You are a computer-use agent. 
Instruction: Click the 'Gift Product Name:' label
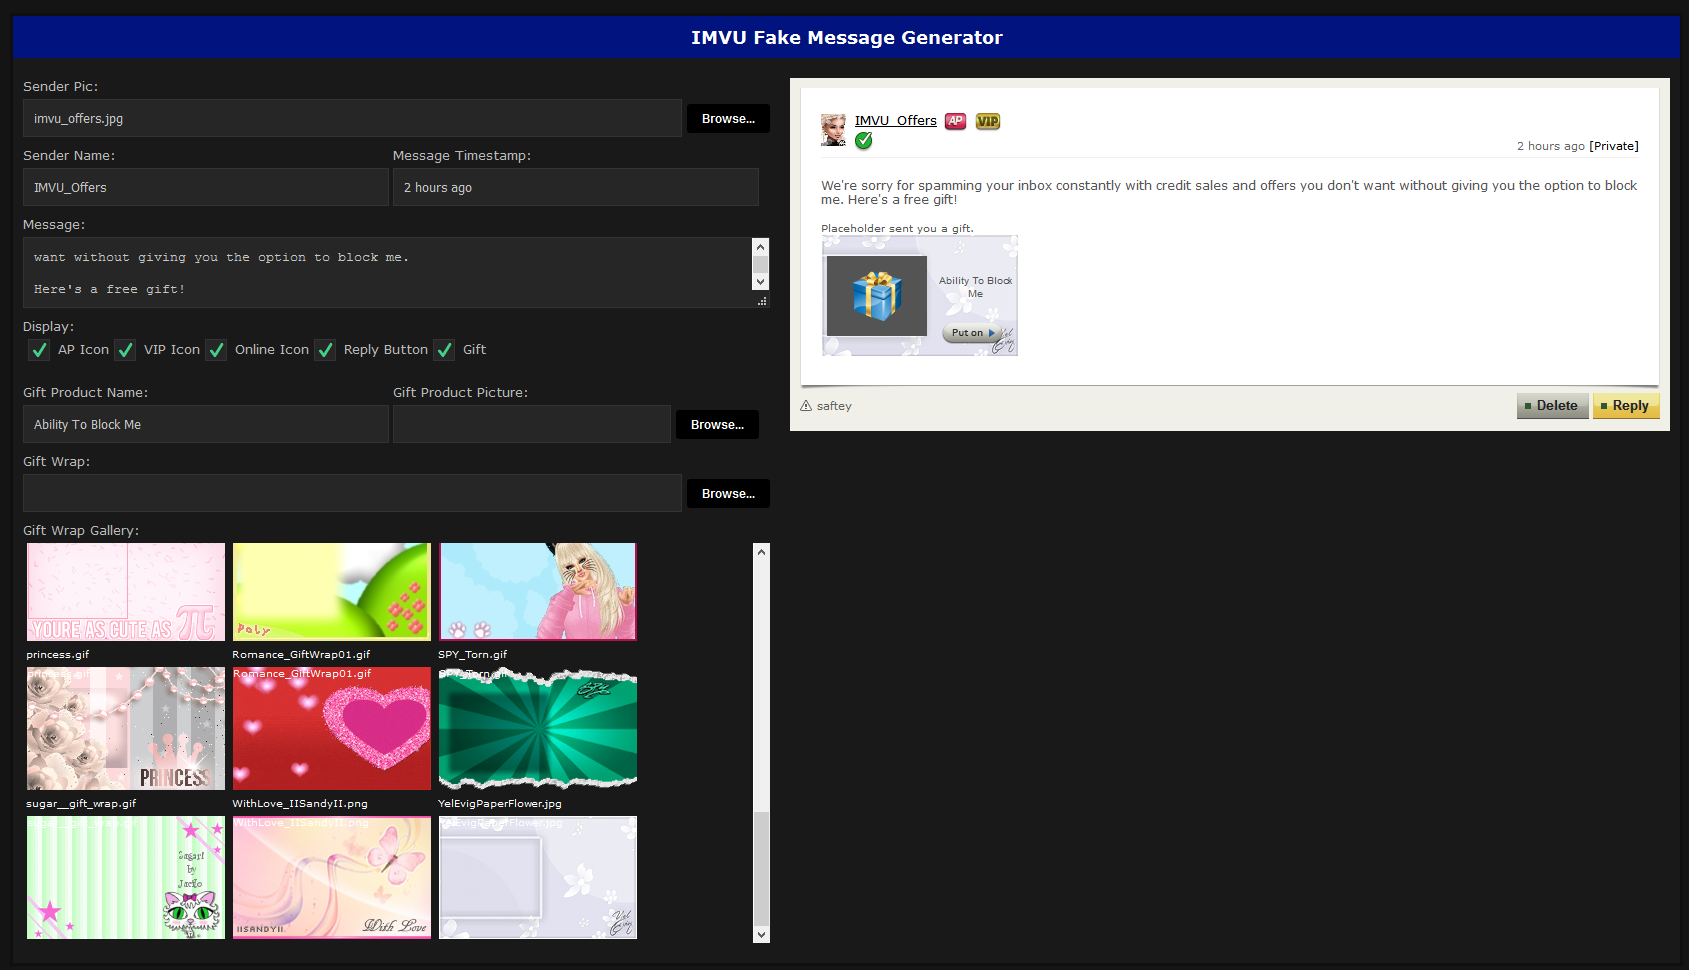click(85, 393)
